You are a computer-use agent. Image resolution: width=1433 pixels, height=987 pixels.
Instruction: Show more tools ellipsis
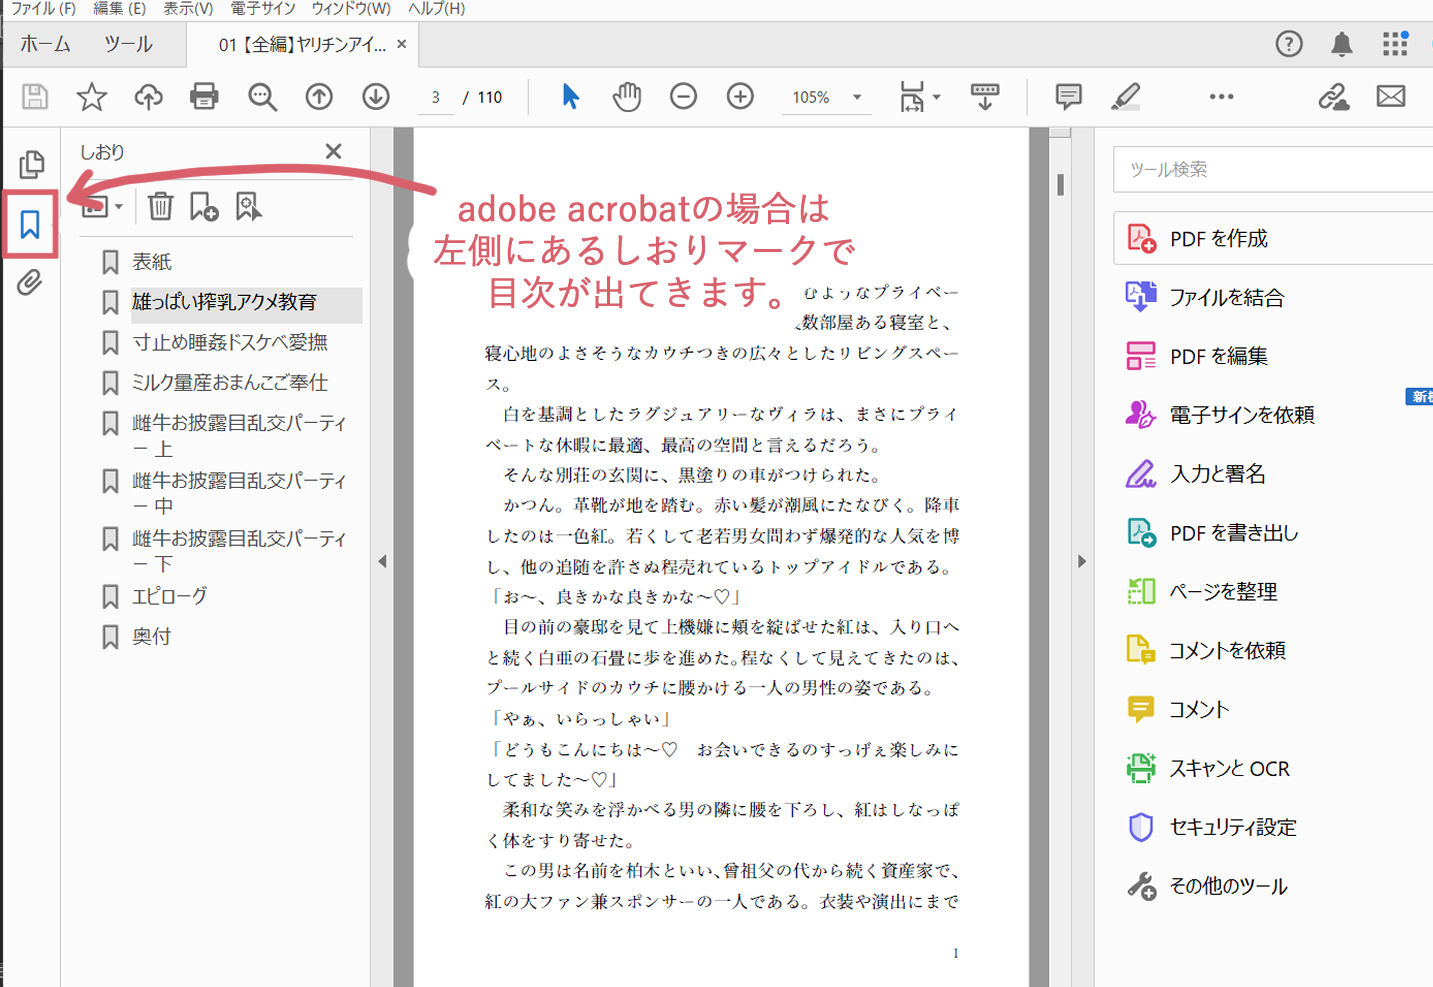(x=1221, y=97)
